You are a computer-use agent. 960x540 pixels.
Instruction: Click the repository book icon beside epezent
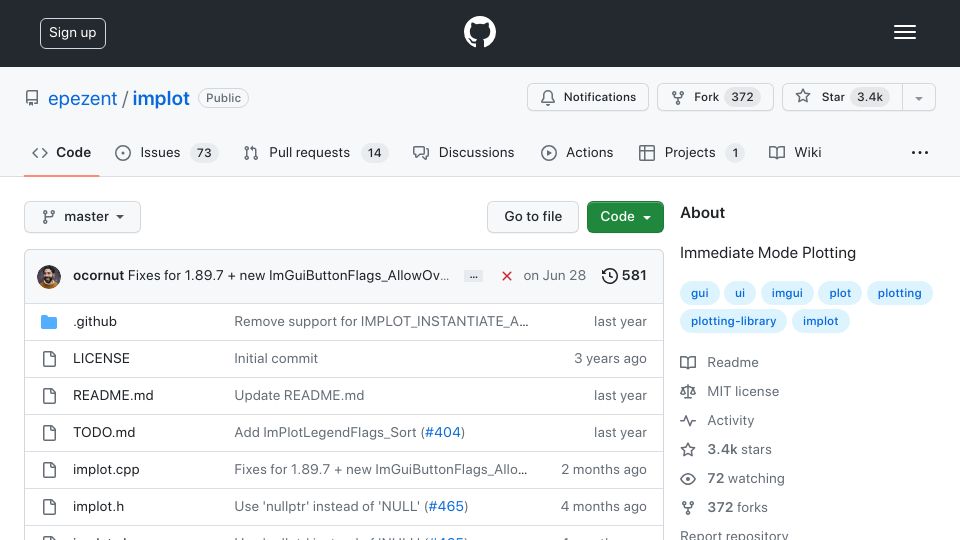[x=32, y=98]
